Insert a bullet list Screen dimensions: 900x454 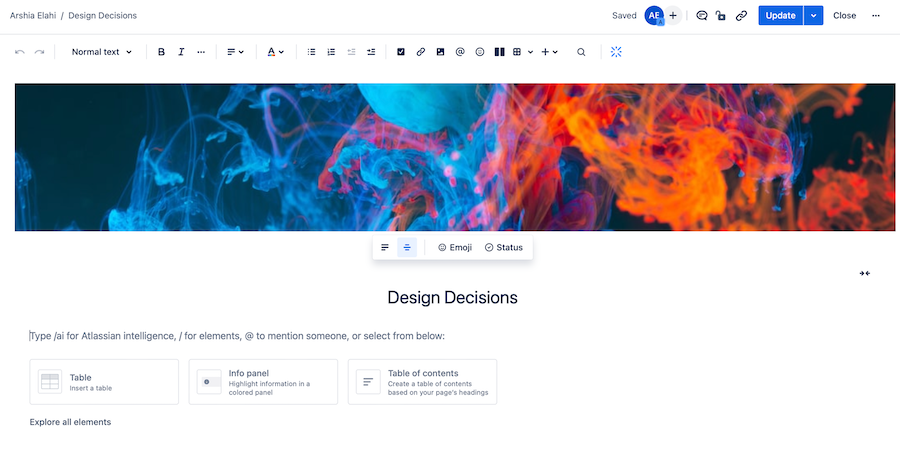tap(311, 52)
